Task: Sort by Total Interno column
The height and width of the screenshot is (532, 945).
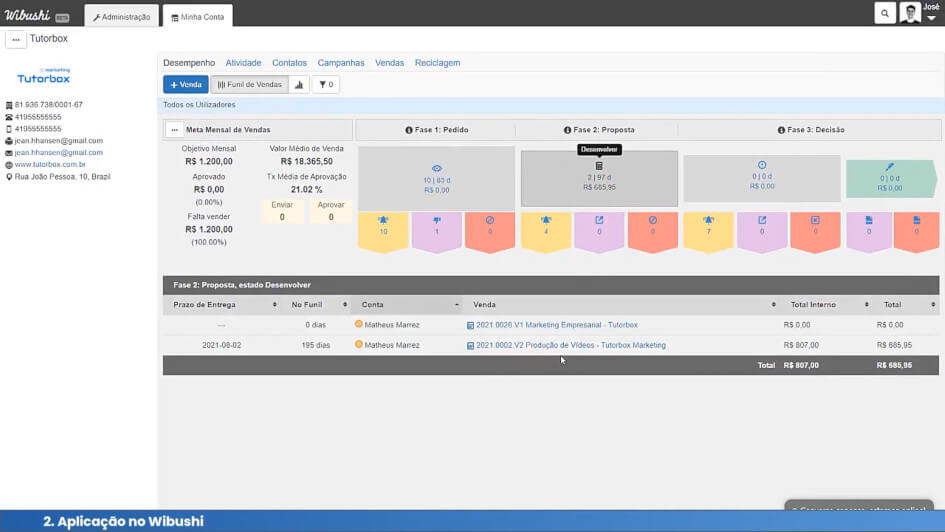Action: (x=827, y=305)
